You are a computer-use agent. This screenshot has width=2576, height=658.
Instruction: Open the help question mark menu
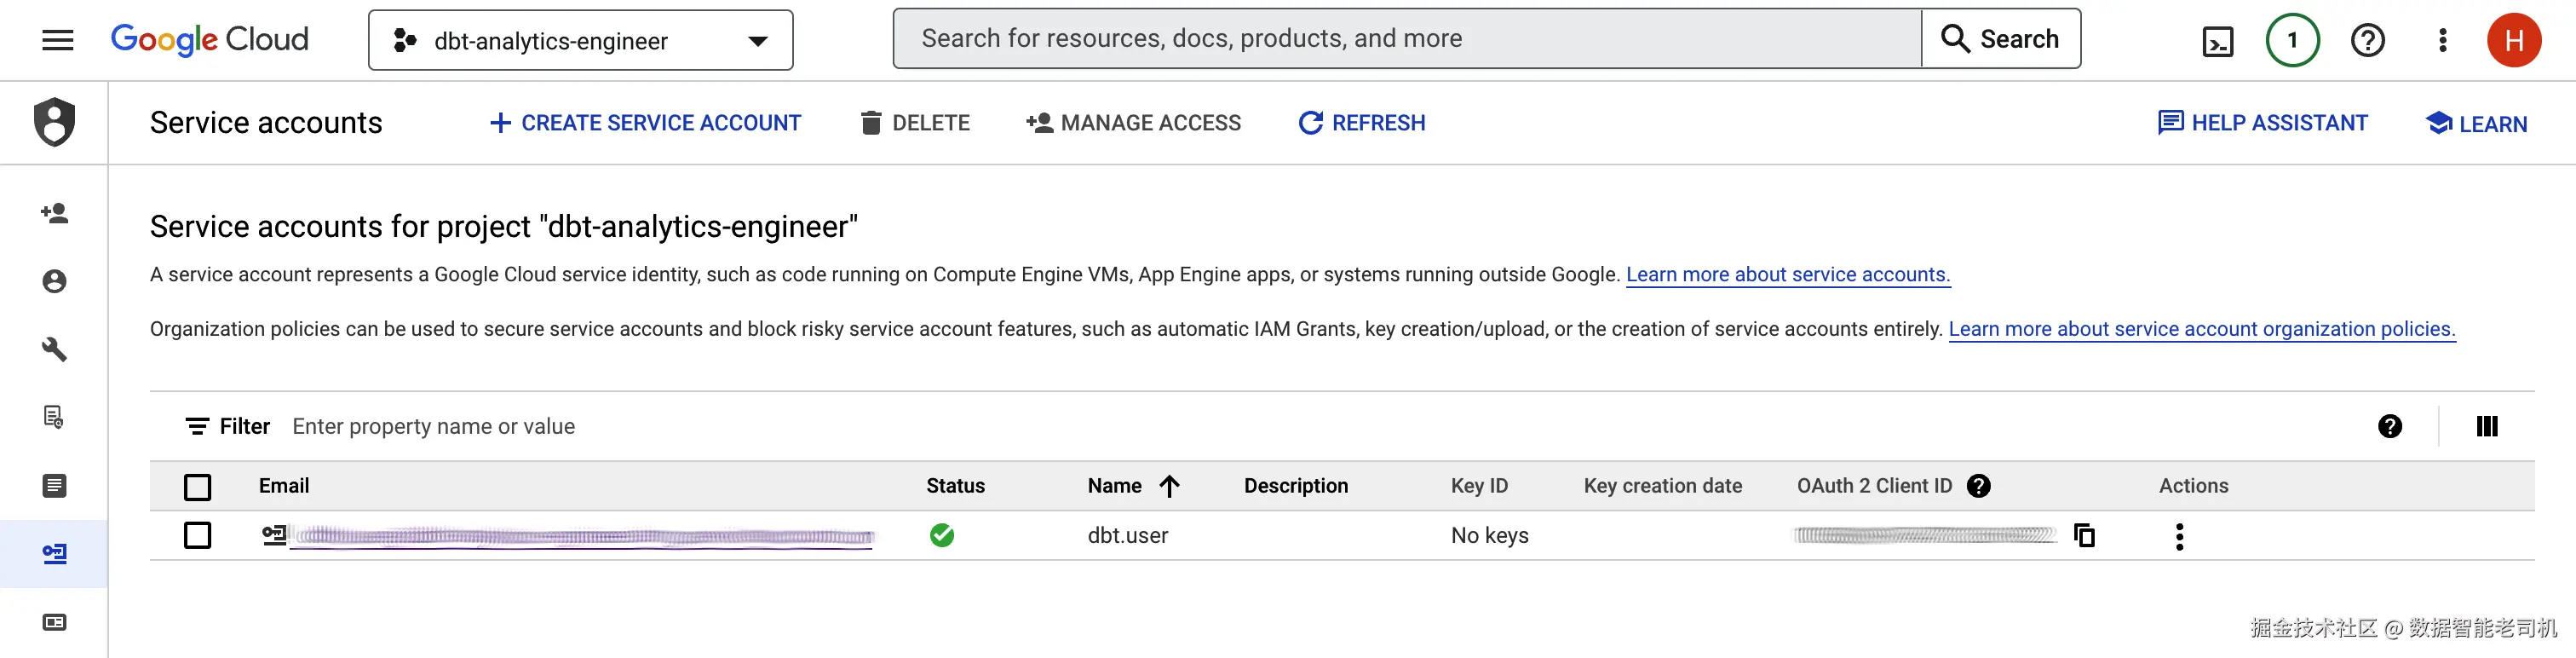[2367, 40]
